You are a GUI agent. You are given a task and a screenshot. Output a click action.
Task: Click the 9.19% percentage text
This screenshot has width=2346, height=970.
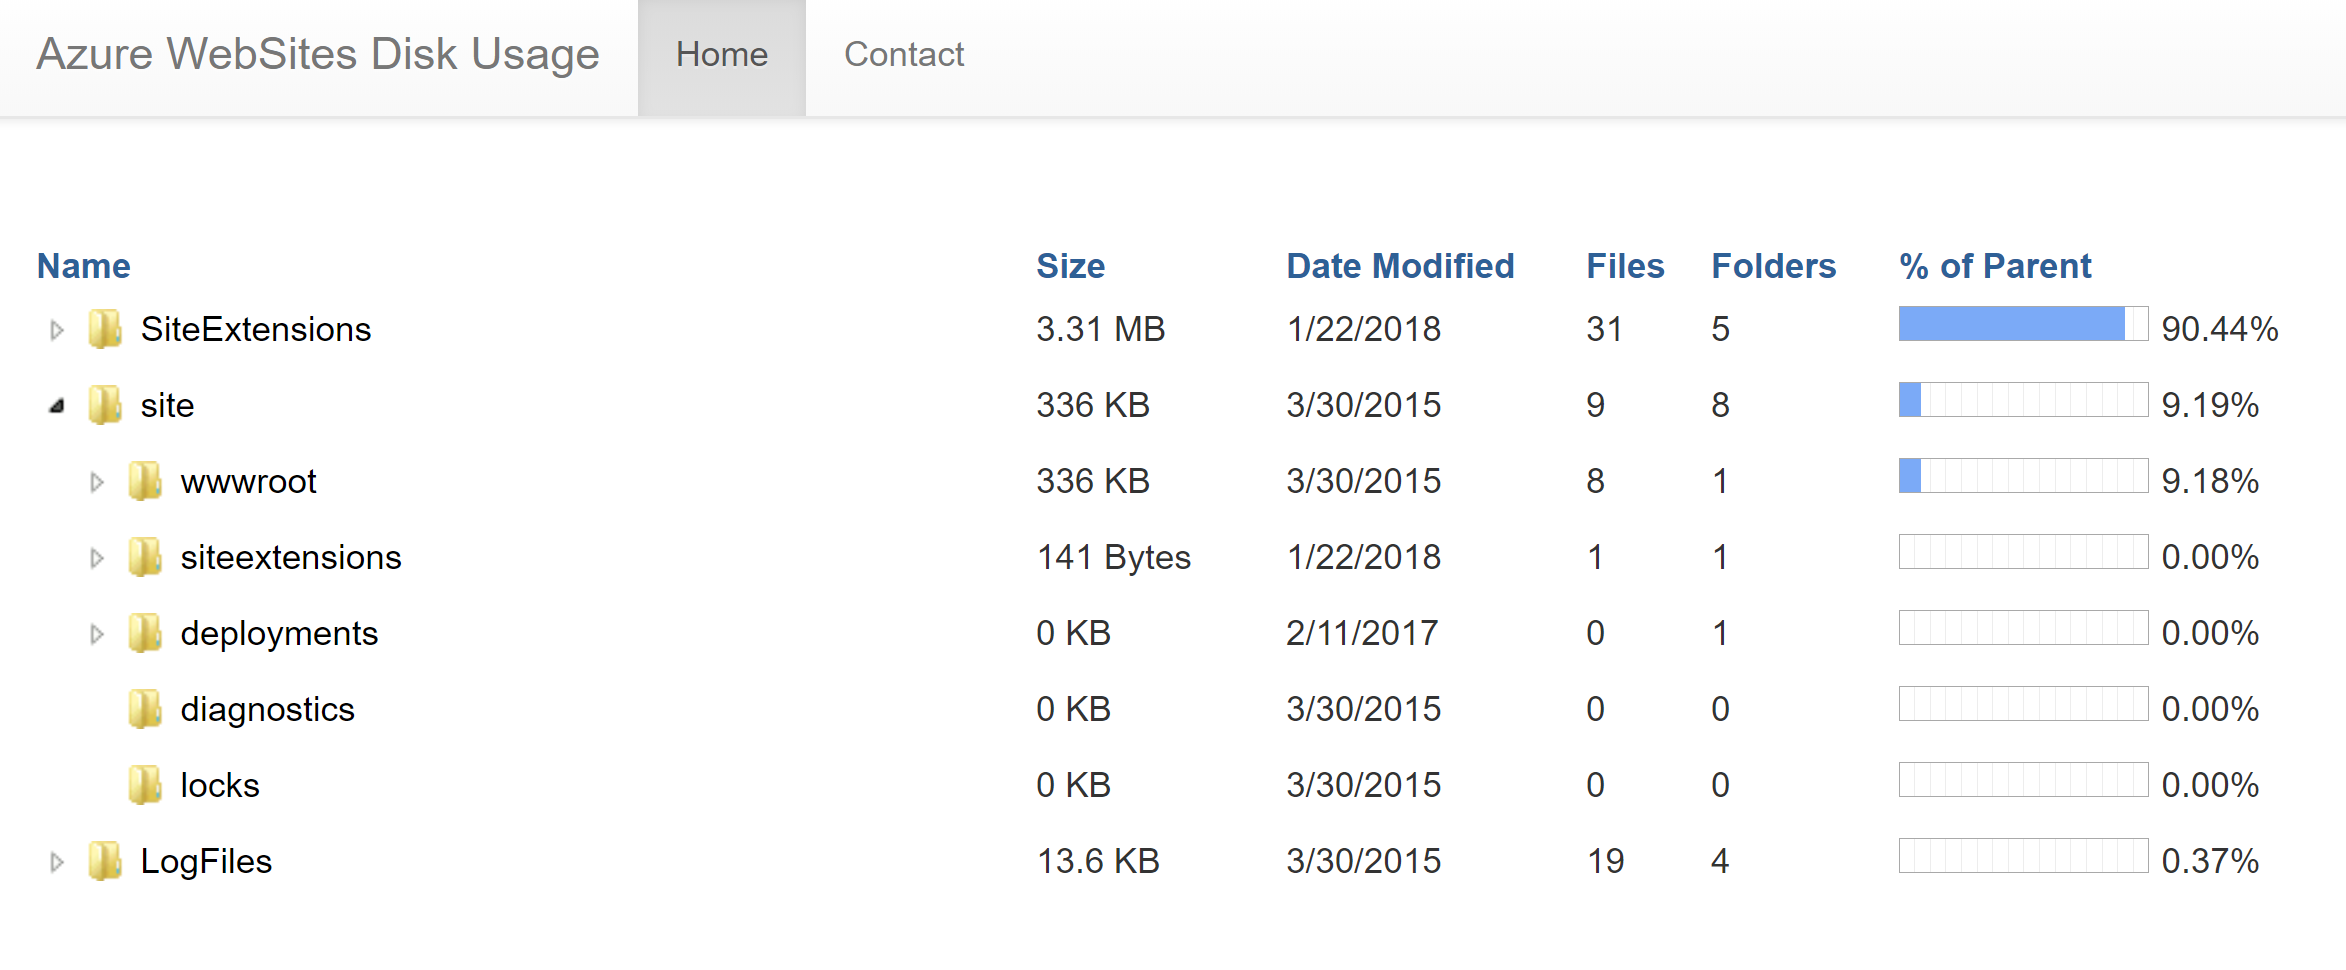click(x=2210, y=405)
